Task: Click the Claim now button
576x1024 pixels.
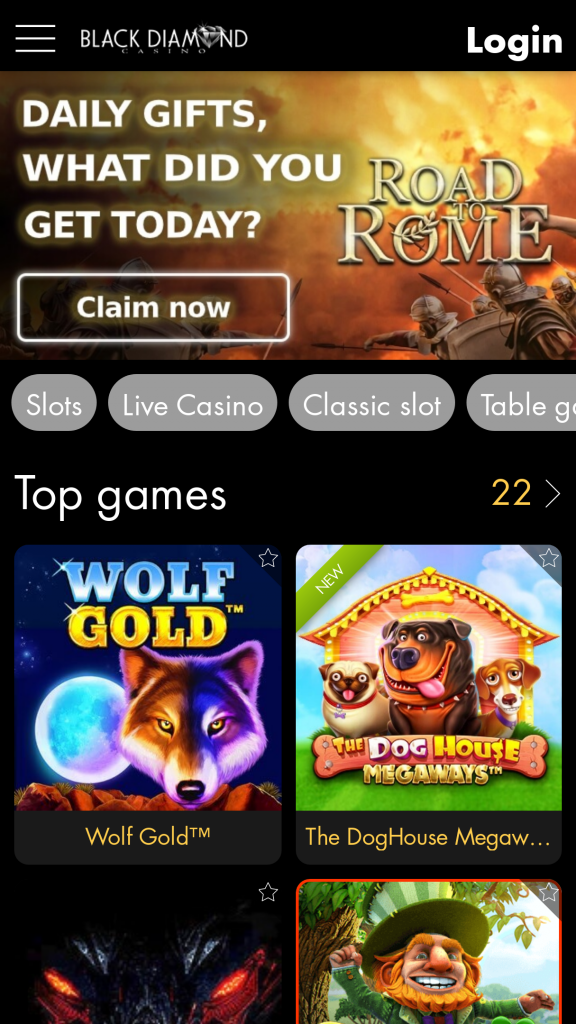Action: (153, 308)
